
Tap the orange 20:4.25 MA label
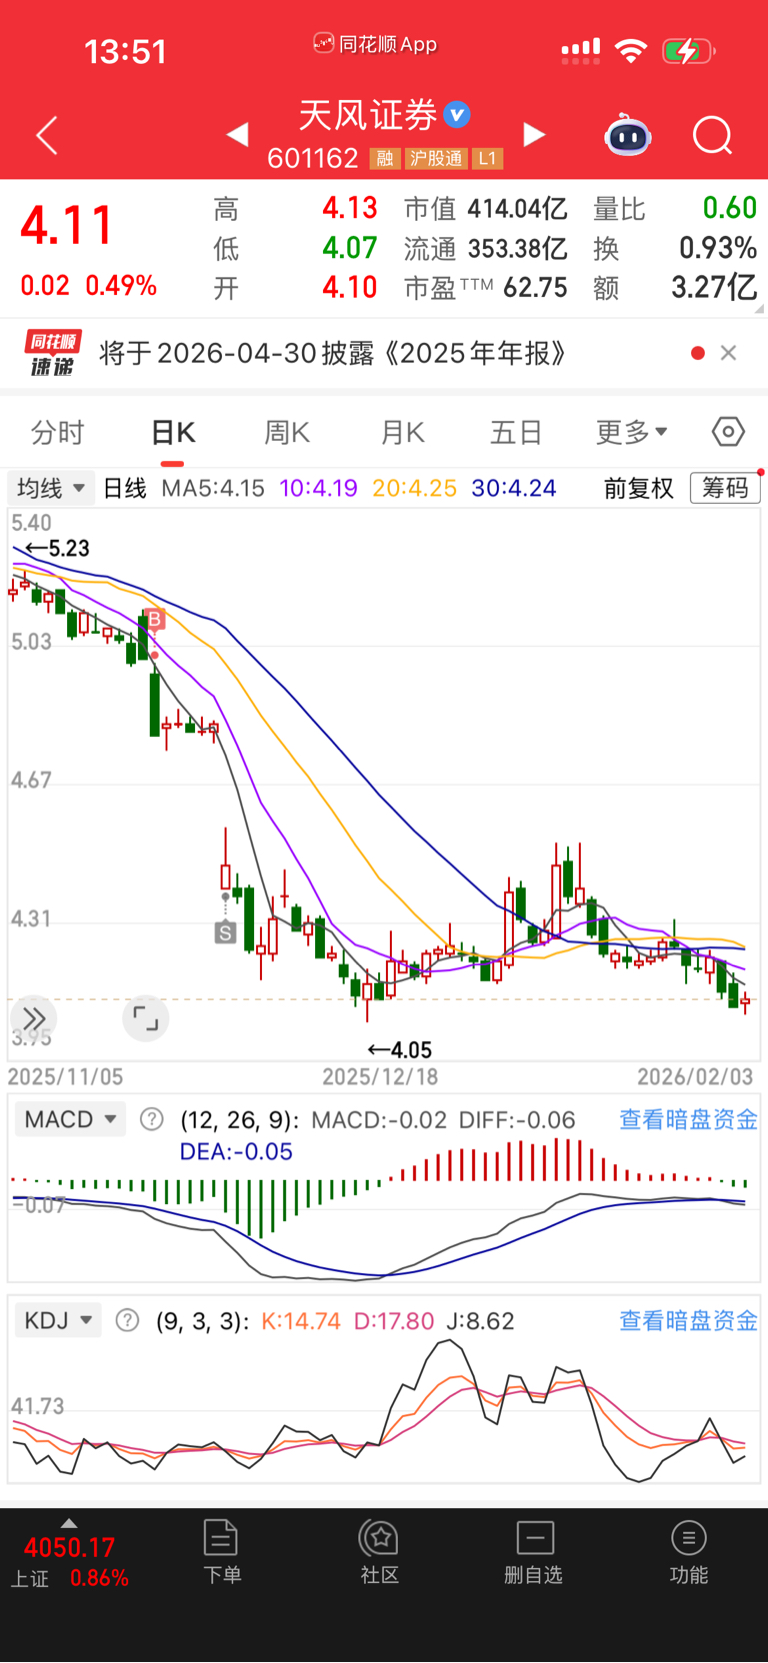coord(414,488)
